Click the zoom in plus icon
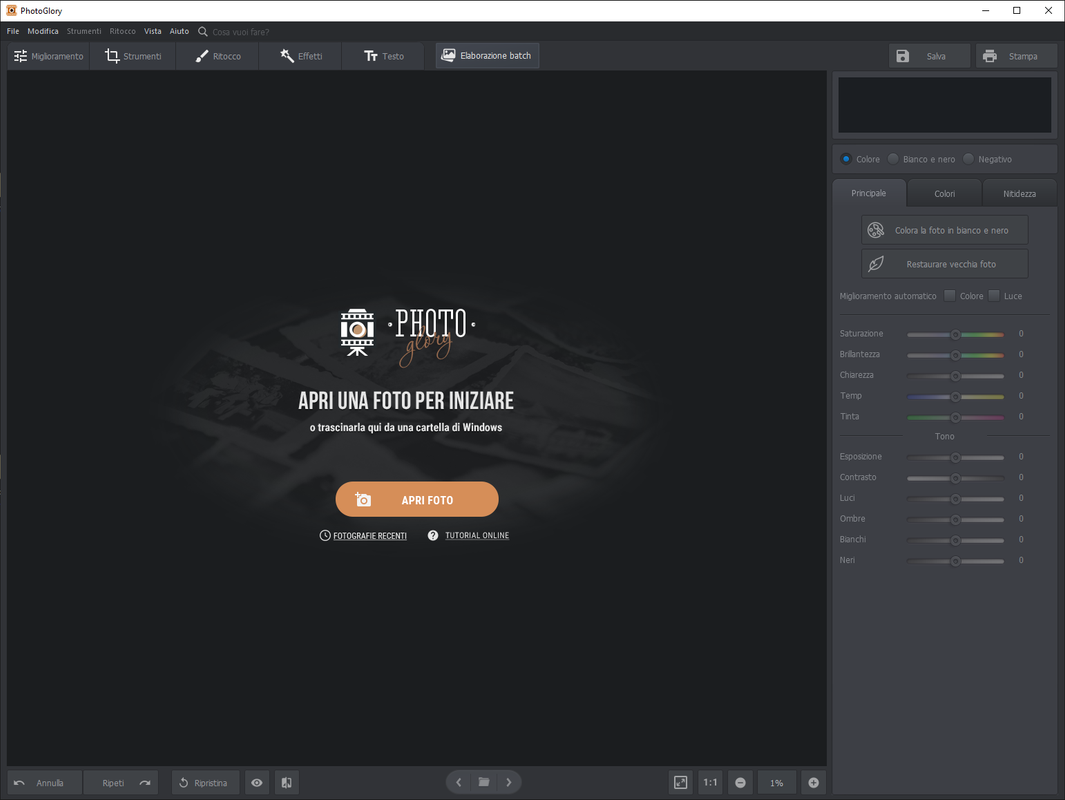Viewport: 1065px width, 800px height. pyautogui.click(x=813, y=783)
